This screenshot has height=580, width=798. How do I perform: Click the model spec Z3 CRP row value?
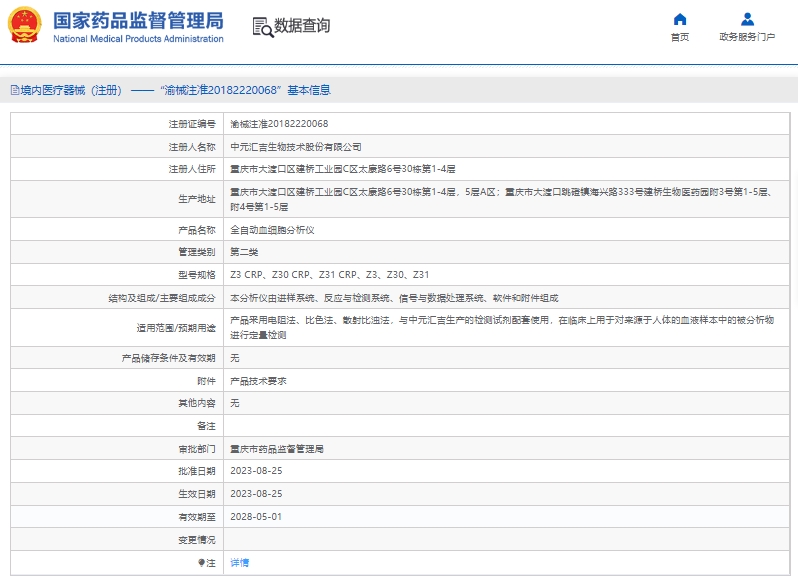(329, 274)
